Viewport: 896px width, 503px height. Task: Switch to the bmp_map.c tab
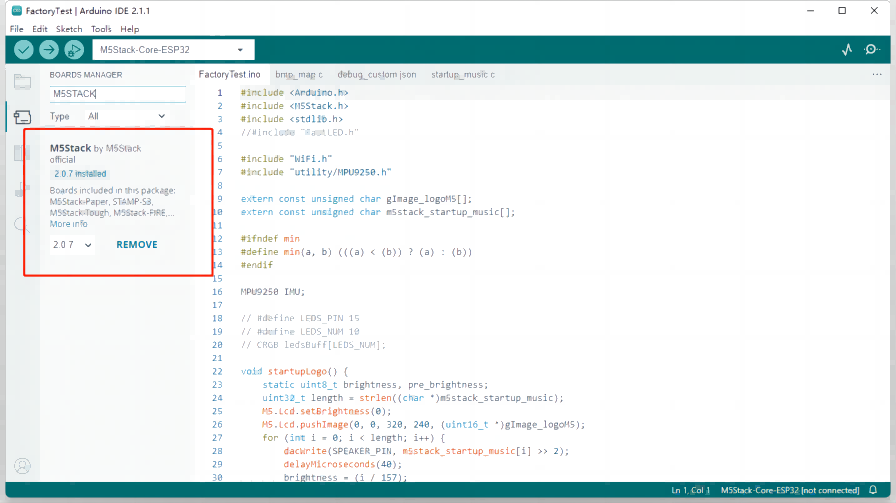coord(298,75)
